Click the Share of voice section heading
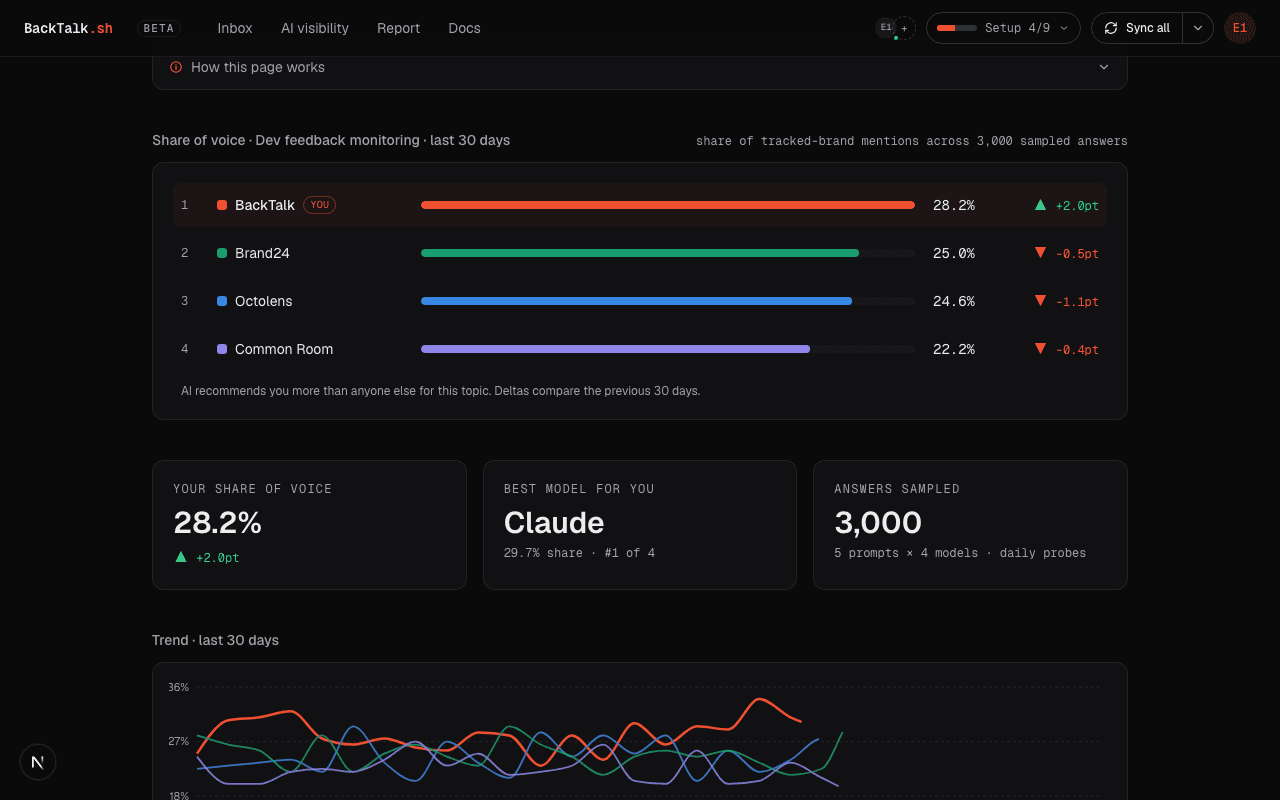Screen dimensions: 1280x800 pos(331,140)
